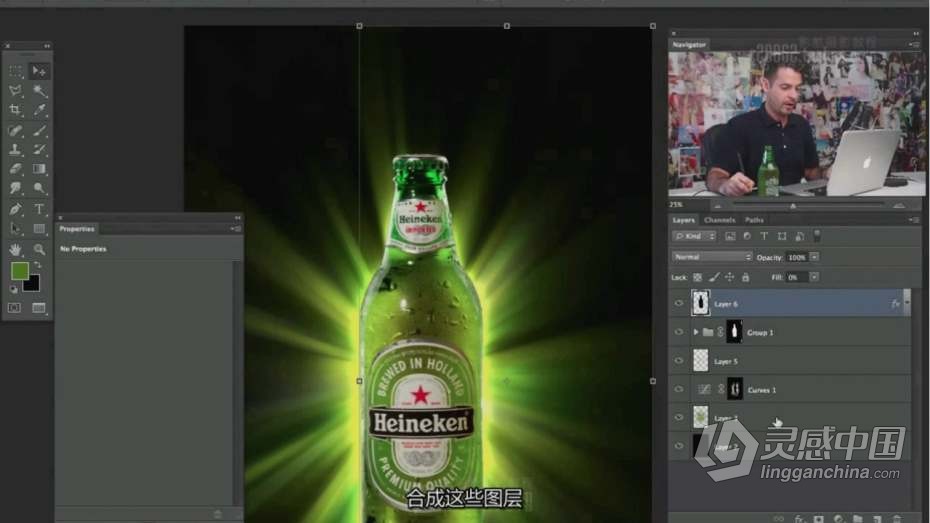Swap foreground and background colors icon
This screenshot has width=930, height=523.
click(x=36, y=266)
